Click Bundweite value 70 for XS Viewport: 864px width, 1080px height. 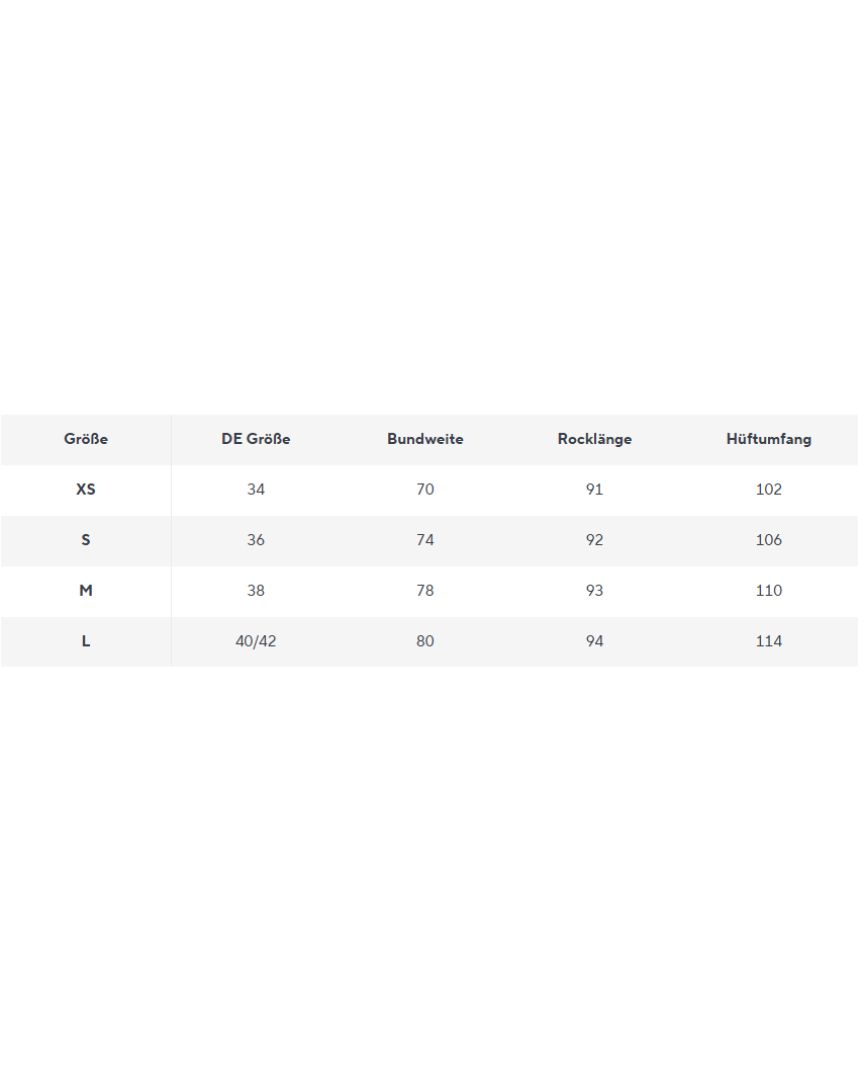pos(425,490)
